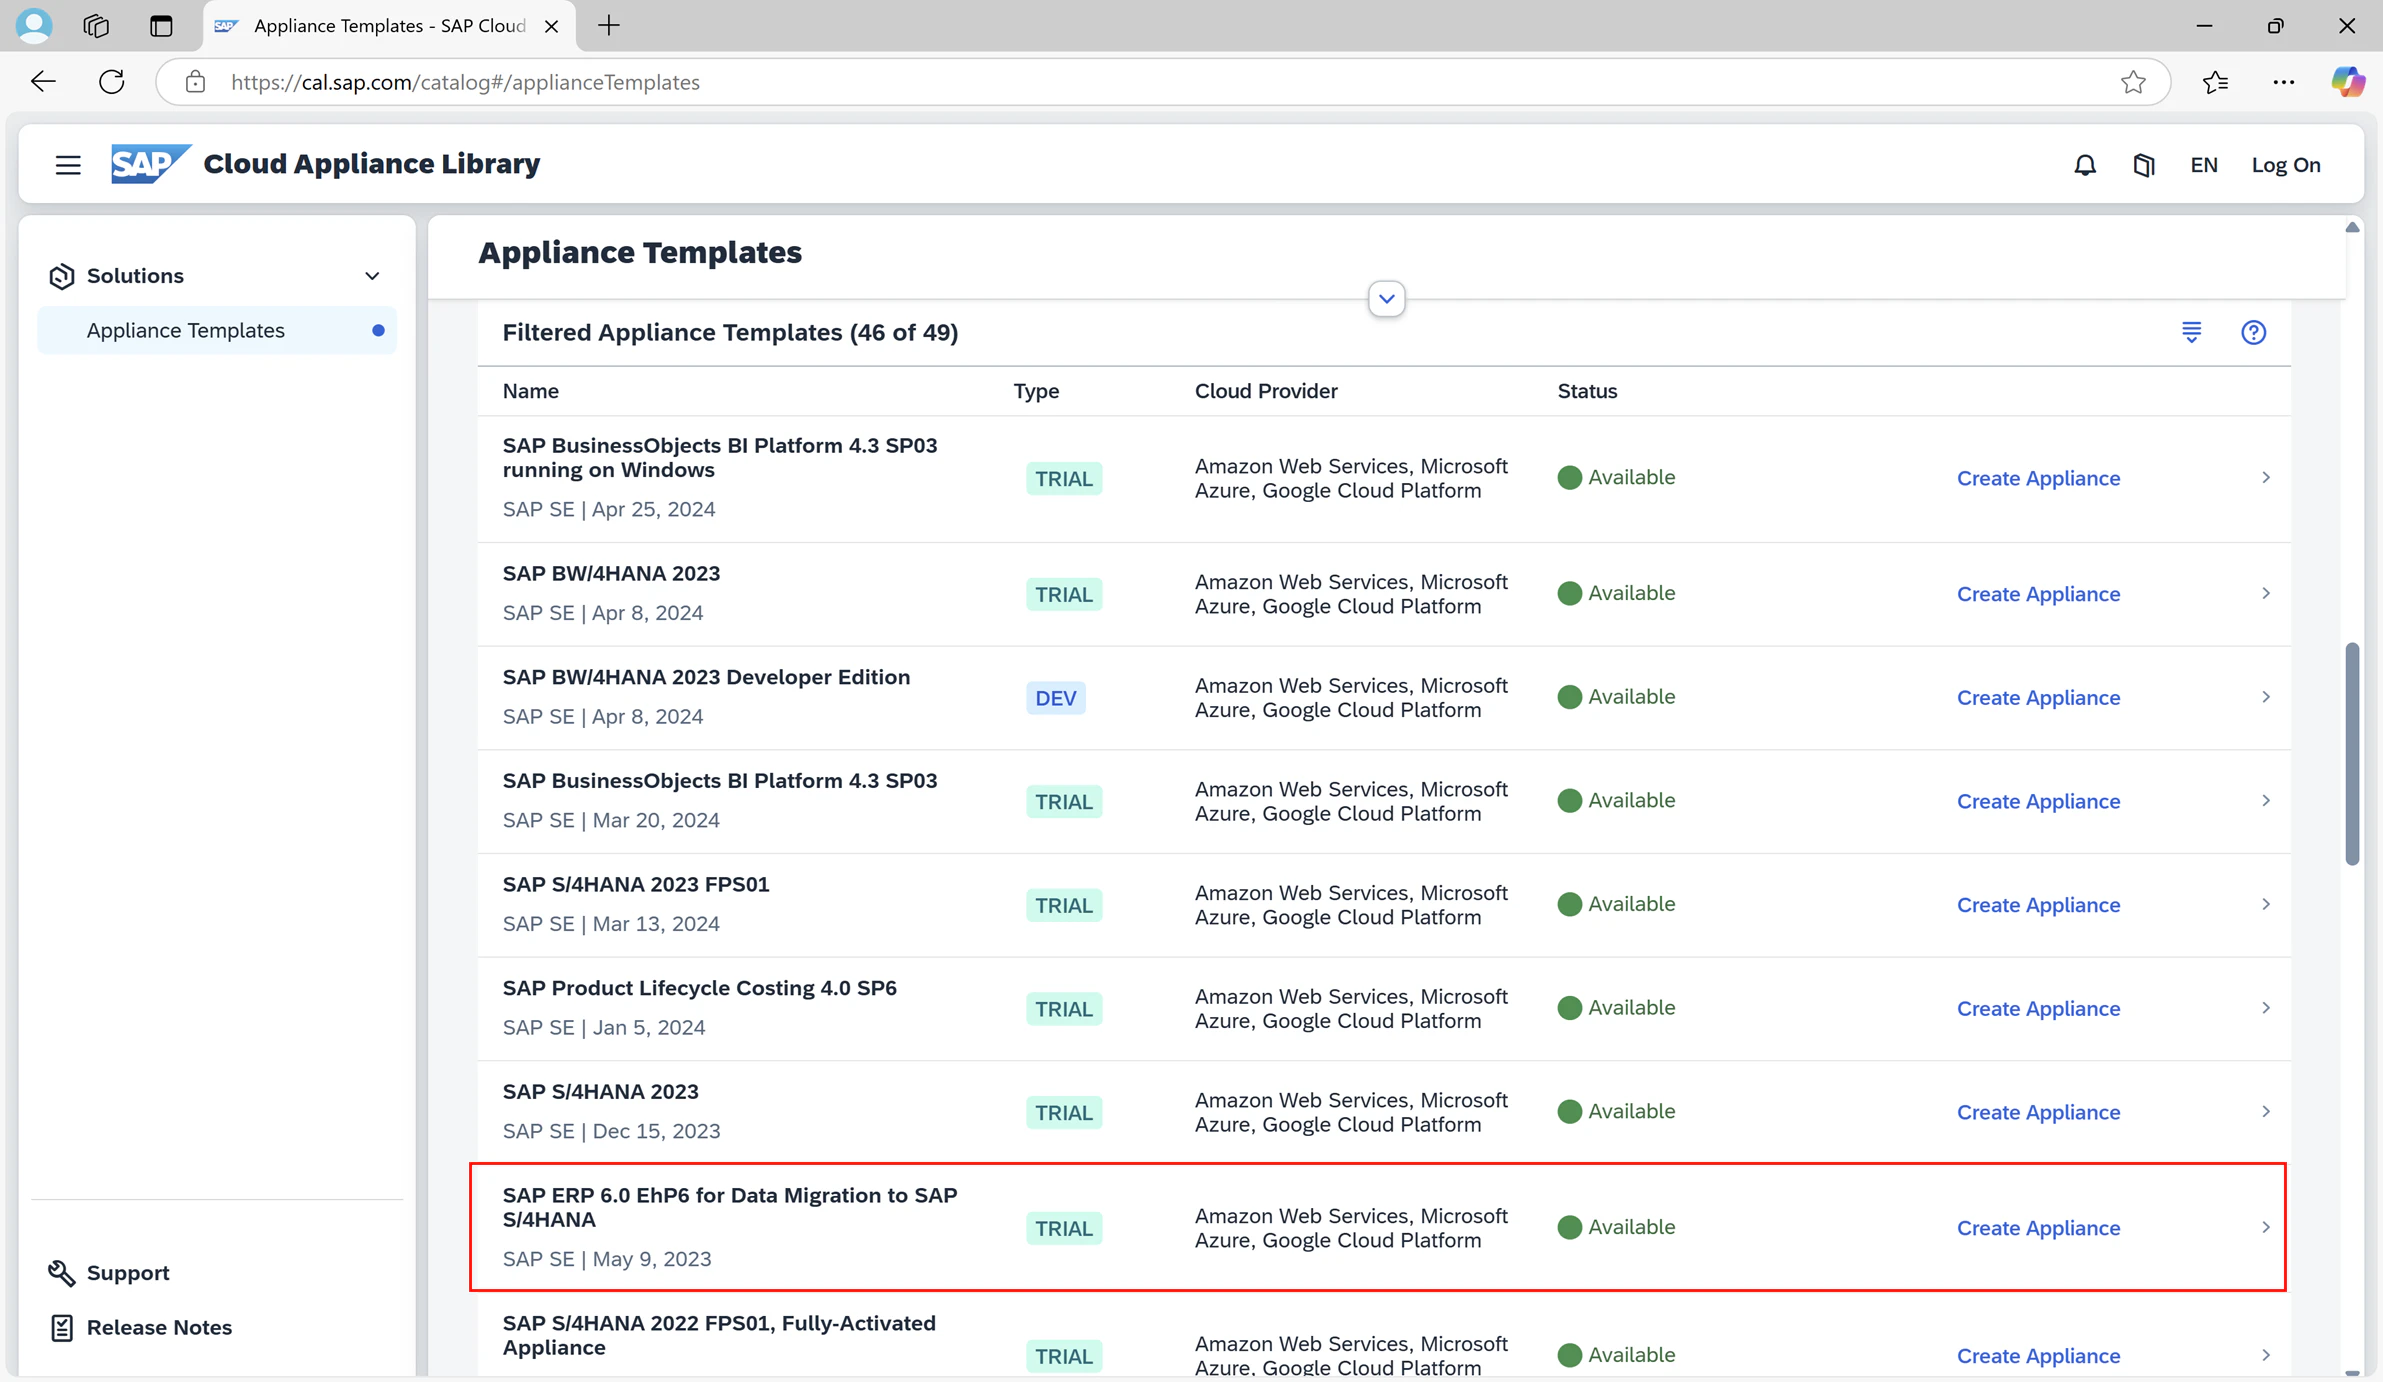Add this page to favorites
This screenshot has width=2383, height=1382.
[2133, 82]
